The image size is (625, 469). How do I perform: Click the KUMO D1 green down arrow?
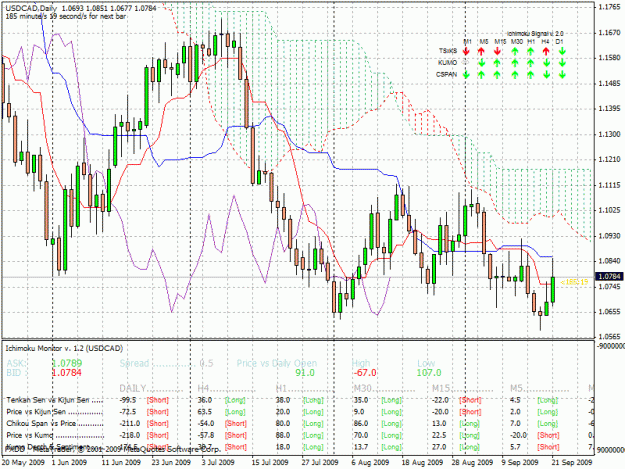pyautogui.click(x=562, y=63)
